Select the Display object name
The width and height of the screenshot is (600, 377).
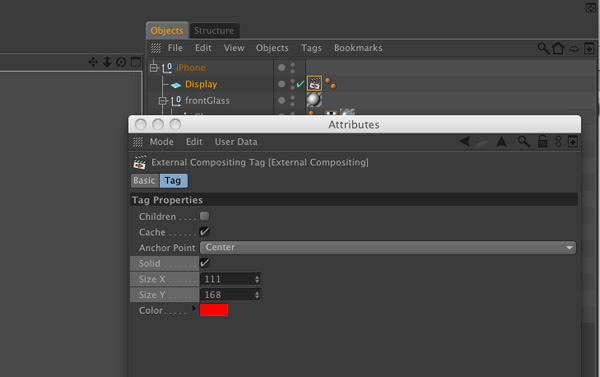(201, 84)
